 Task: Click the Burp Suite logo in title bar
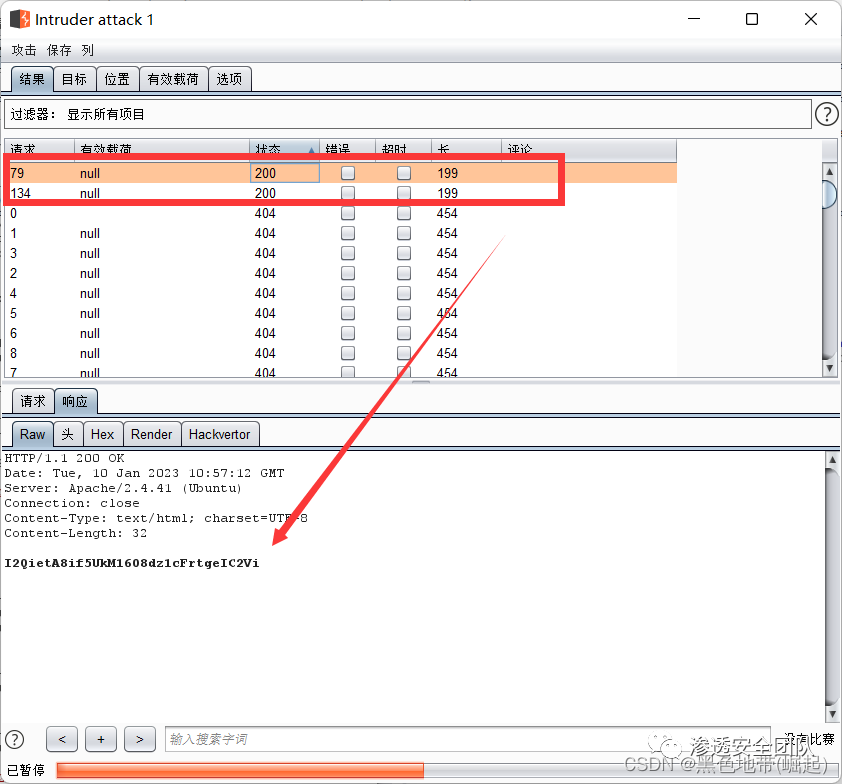20,19
